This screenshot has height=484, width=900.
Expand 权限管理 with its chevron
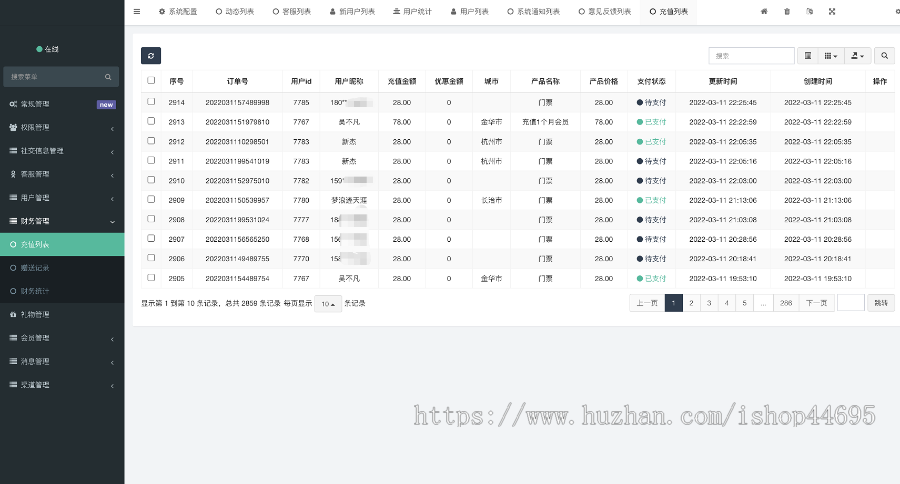click(112, 129)
